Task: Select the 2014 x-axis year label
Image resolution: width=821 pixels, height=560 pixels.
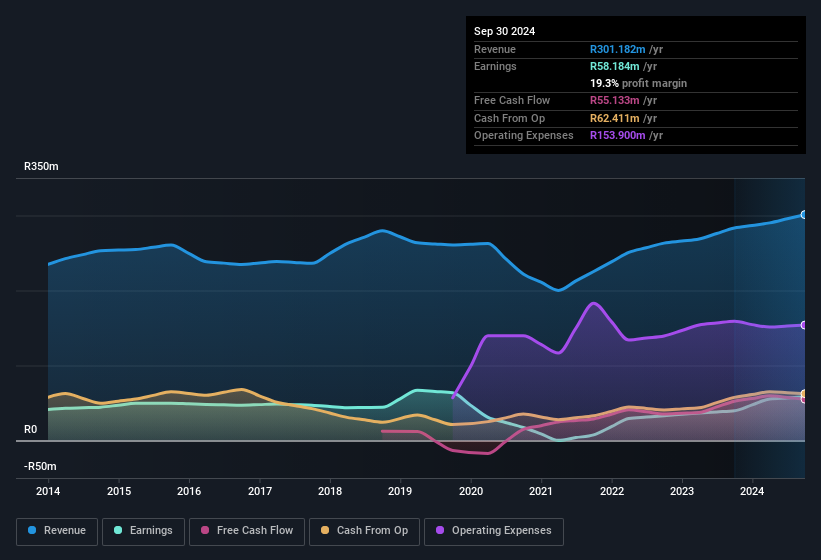Action: coord(48,491)
